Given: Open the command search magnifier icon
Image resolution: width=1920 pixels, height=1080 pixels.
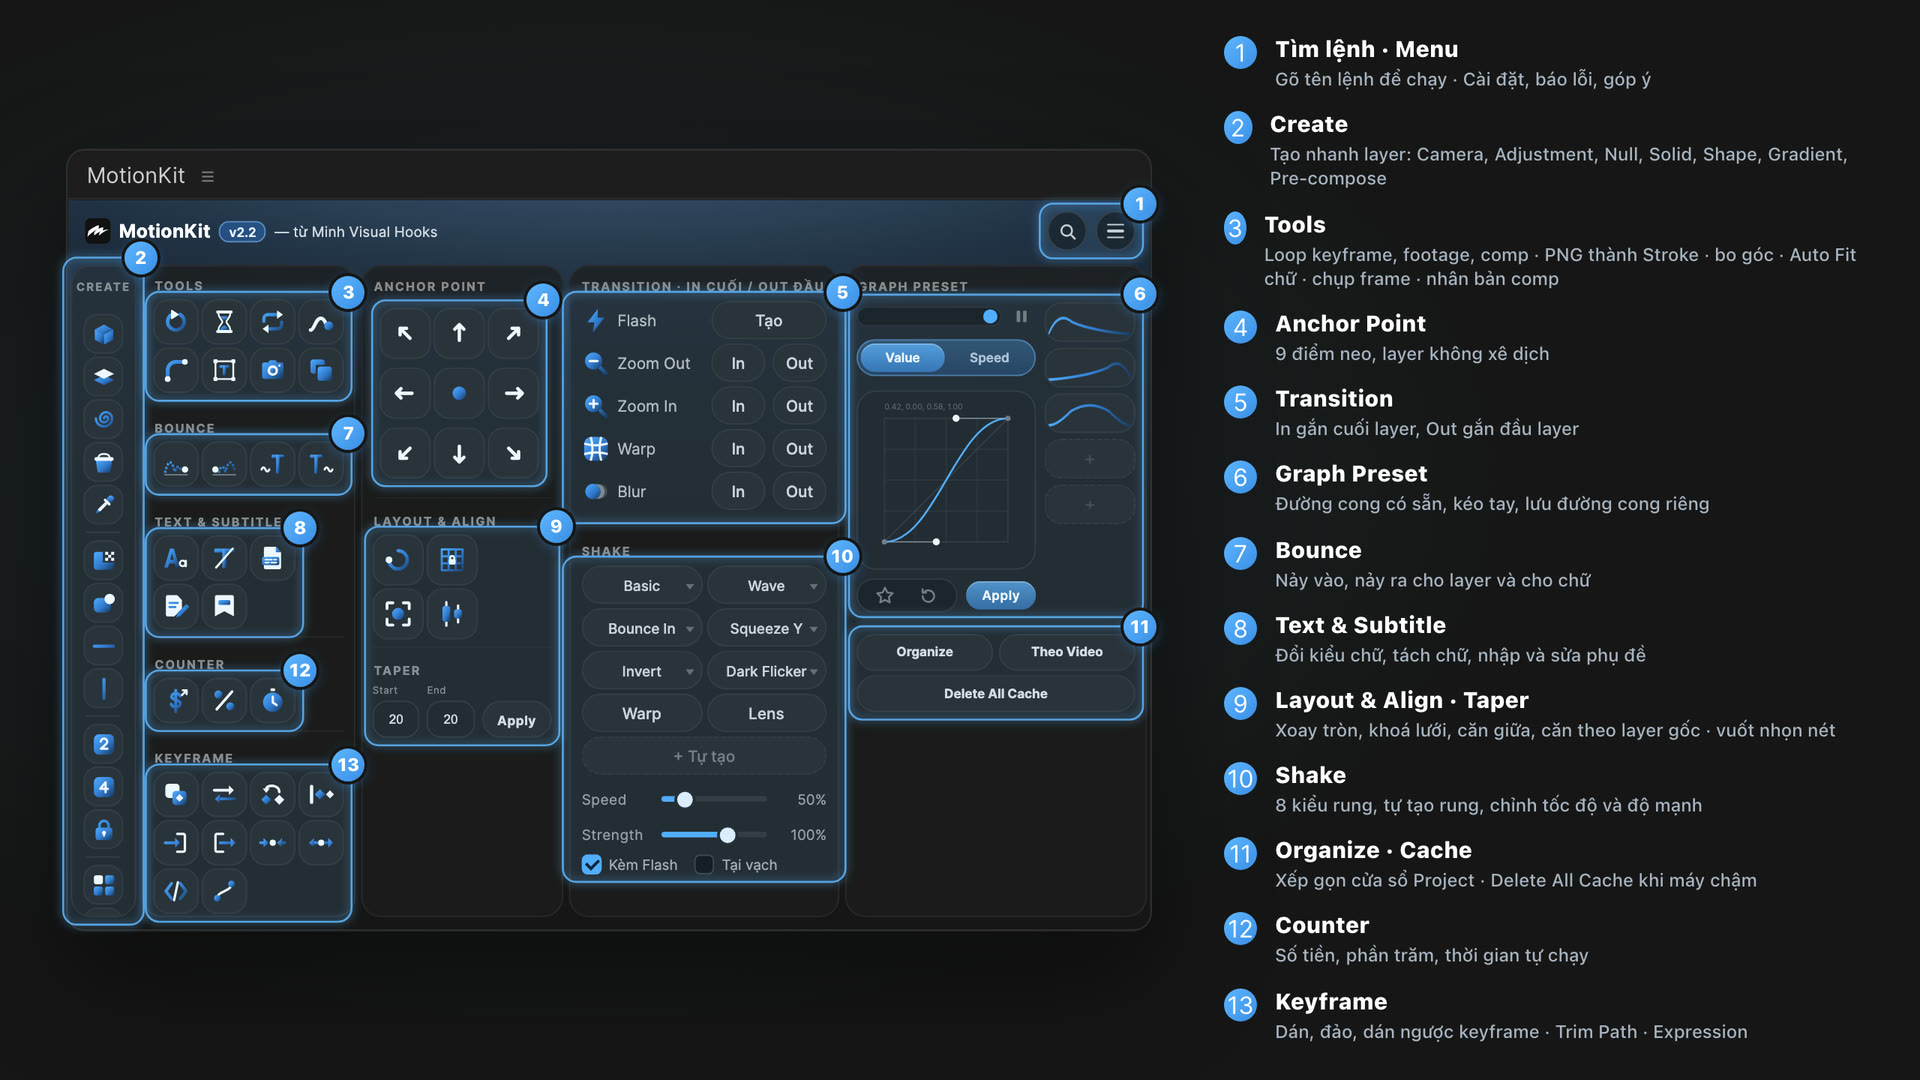Looking at the screenshot, I should point(1067,232).
